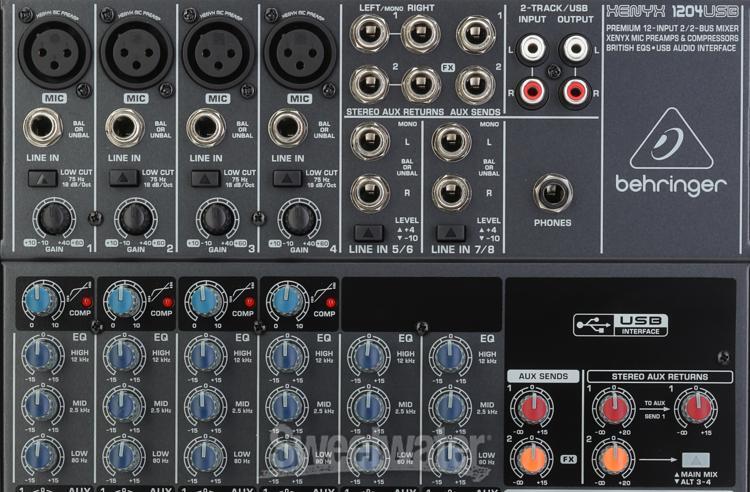Click channel 2 EQ MID 2.5 kHz knob
This screenshot has width=750, height=492.
[x=124, y=405]
